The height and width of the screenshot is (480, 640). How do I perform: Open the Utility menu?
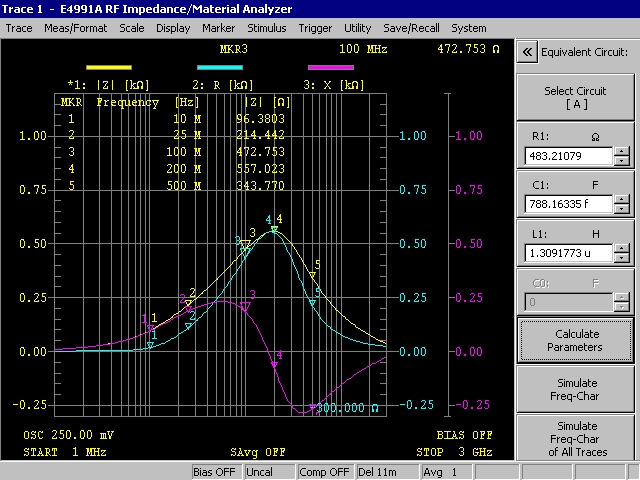(357, 28)
